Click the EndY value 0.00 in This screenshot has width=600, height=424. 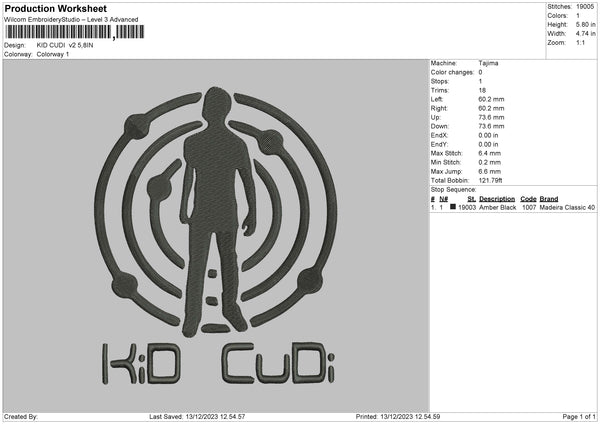tap(488, 144)
